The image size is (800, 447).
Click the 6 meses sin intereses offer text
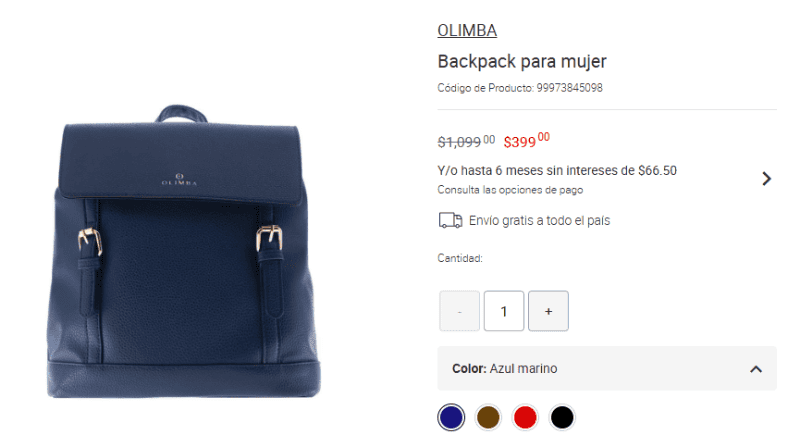pos(557,170)
